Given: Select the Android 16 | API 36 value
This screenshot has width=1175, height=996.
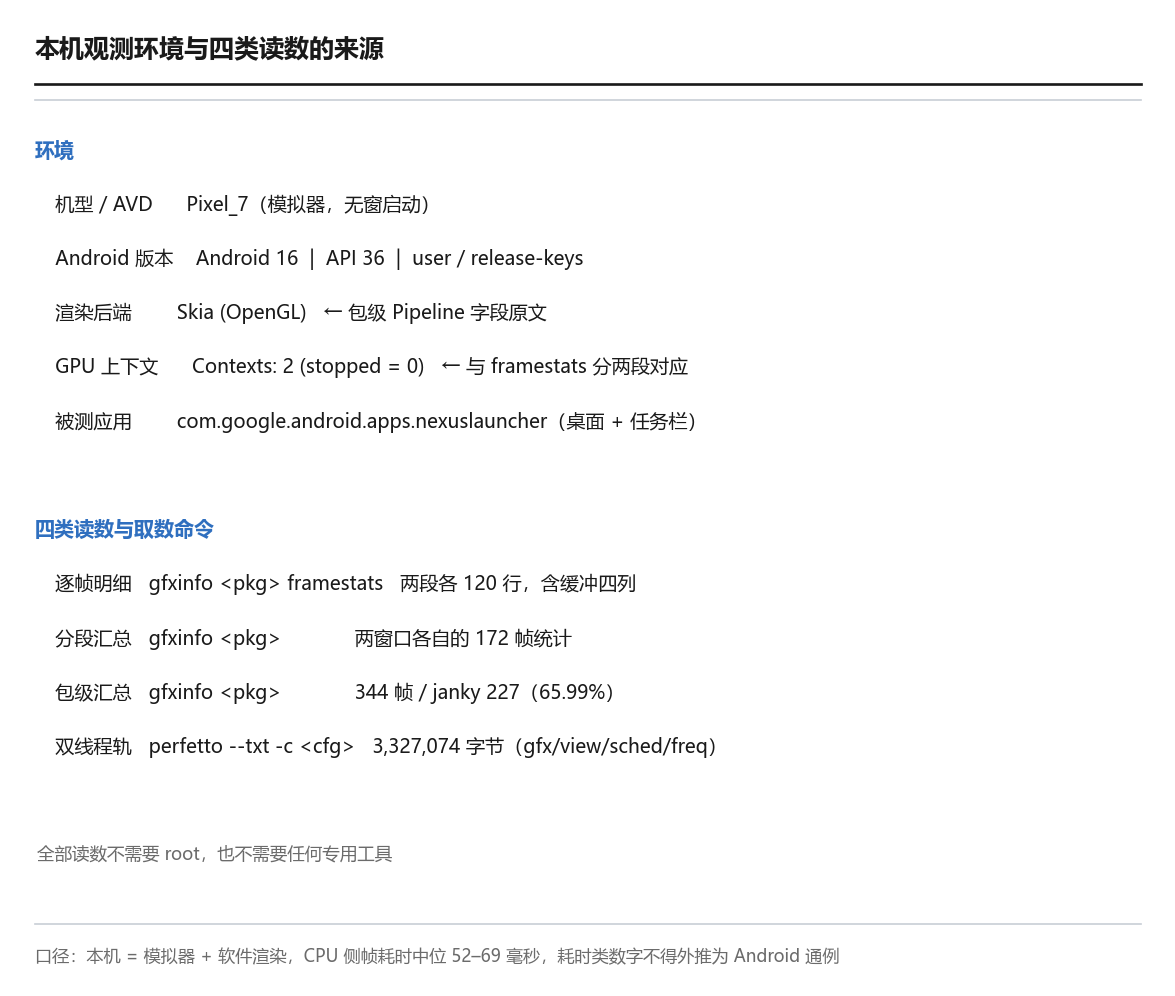Looking at the screenshot, I should click(x=290, y=259).
